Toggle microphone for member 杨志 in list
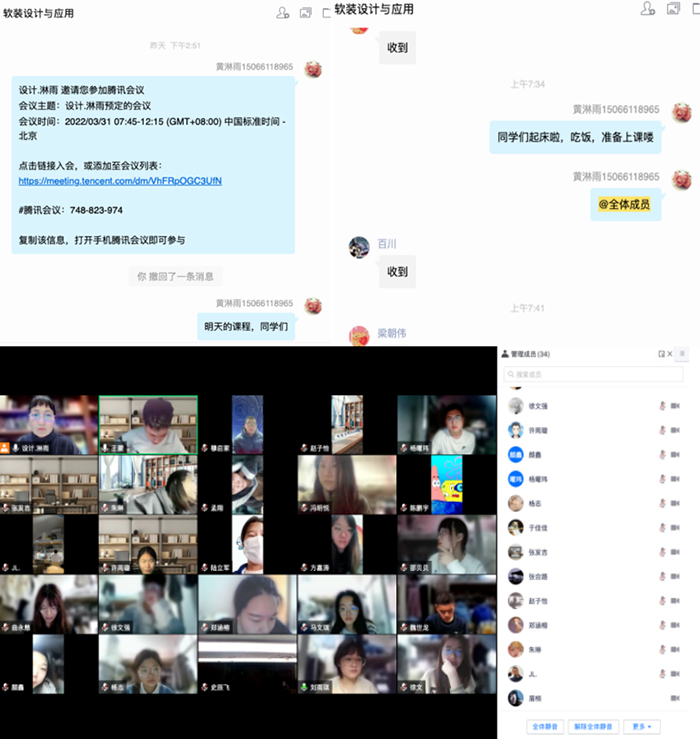 point(662,503)
